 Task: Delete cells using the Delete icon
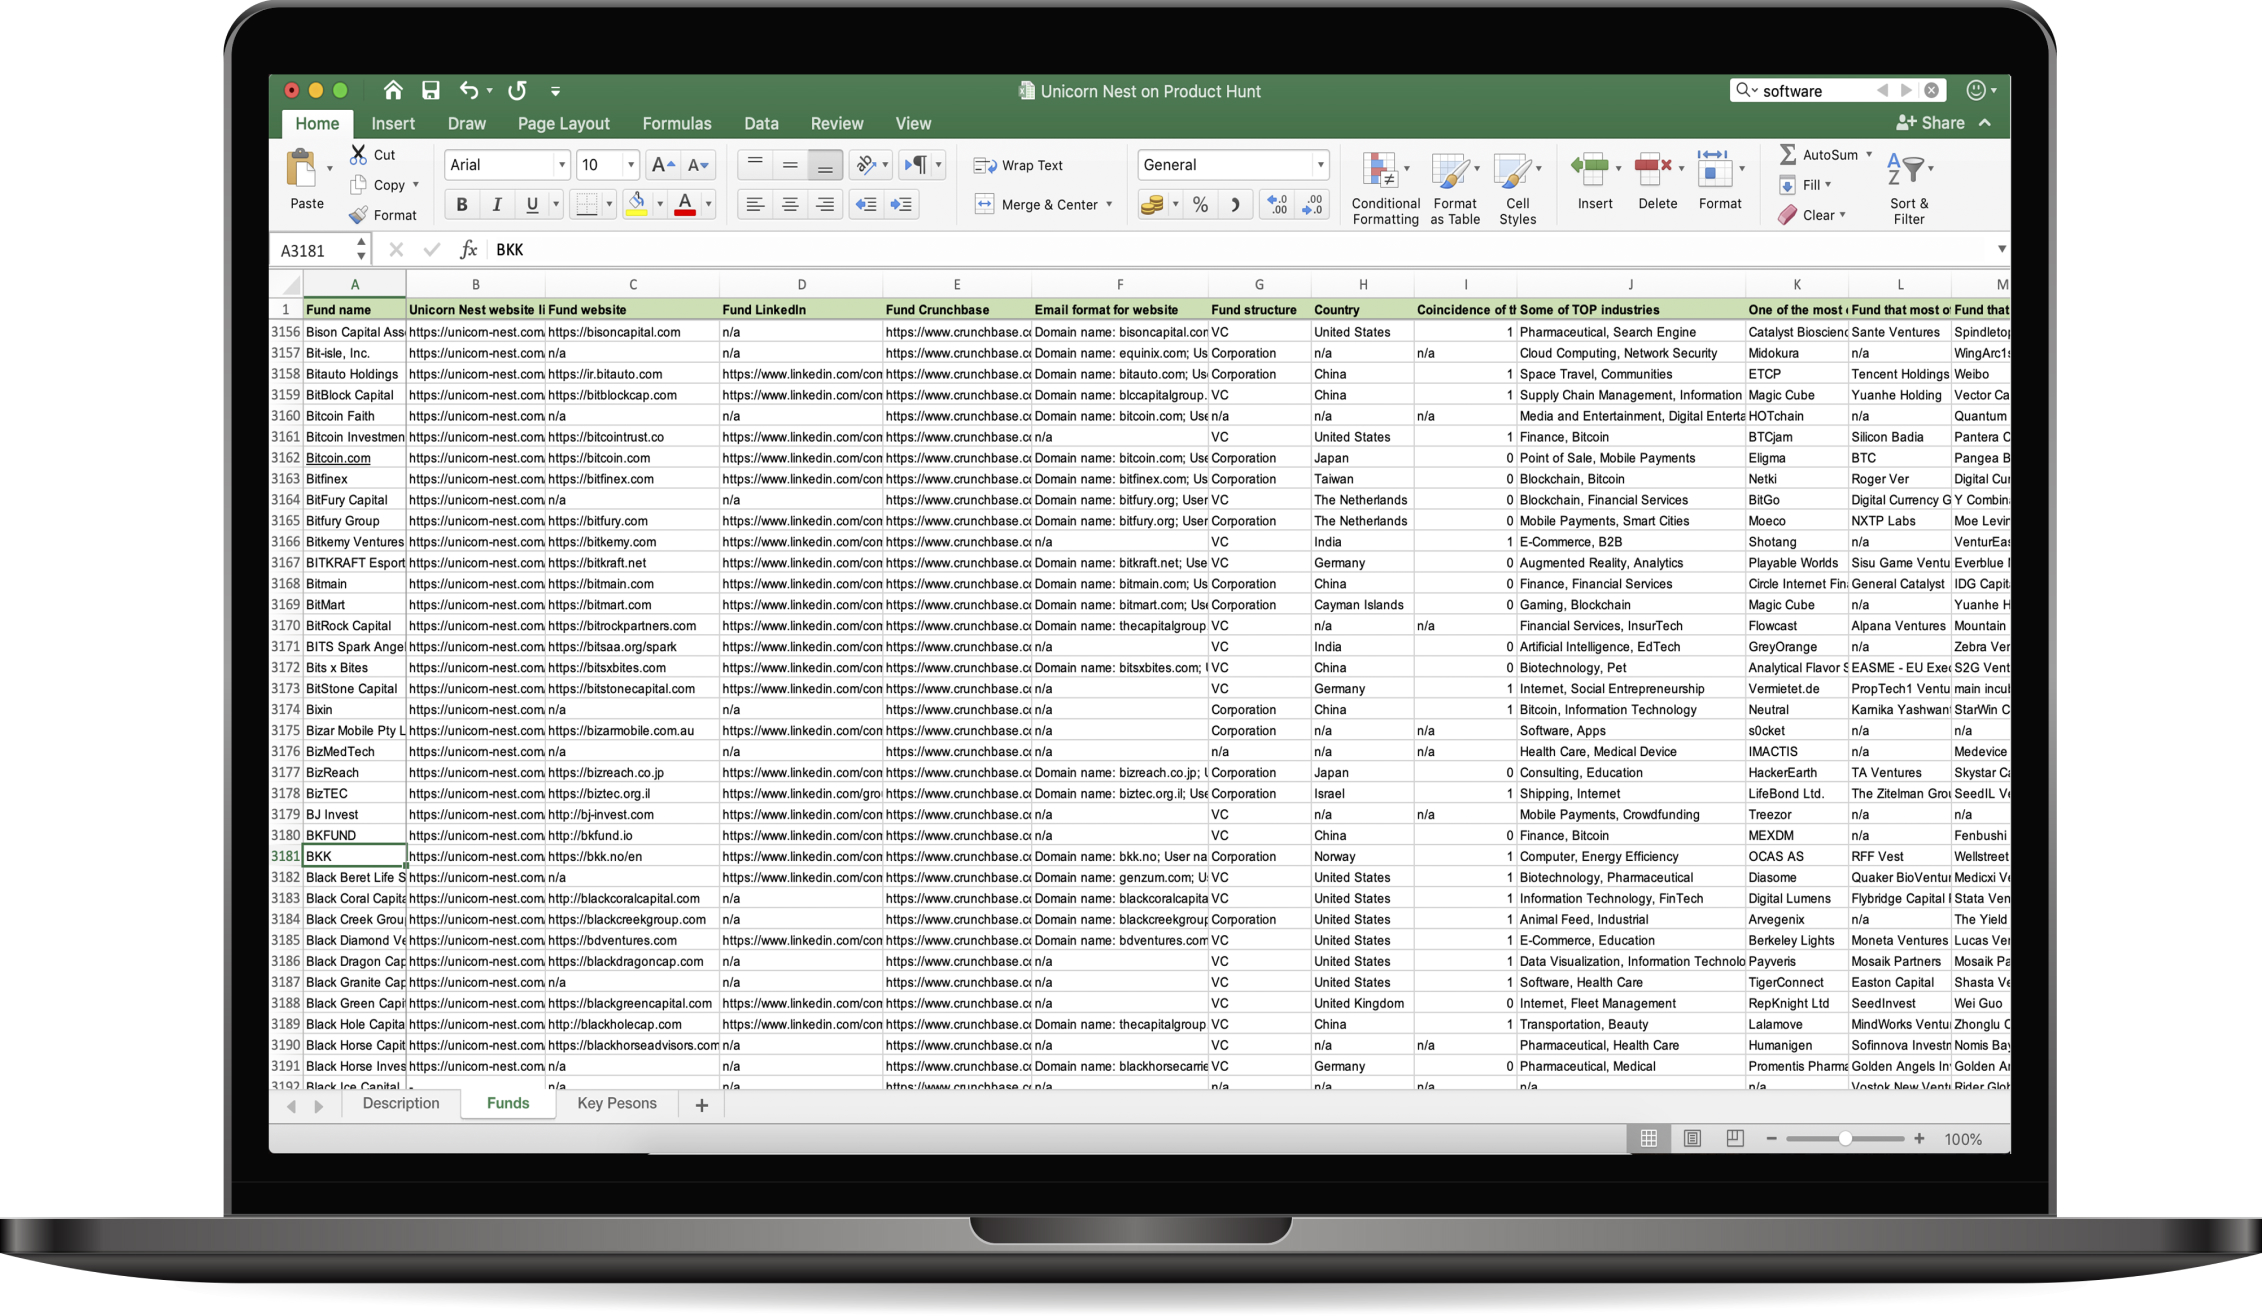pos(1652,168)
